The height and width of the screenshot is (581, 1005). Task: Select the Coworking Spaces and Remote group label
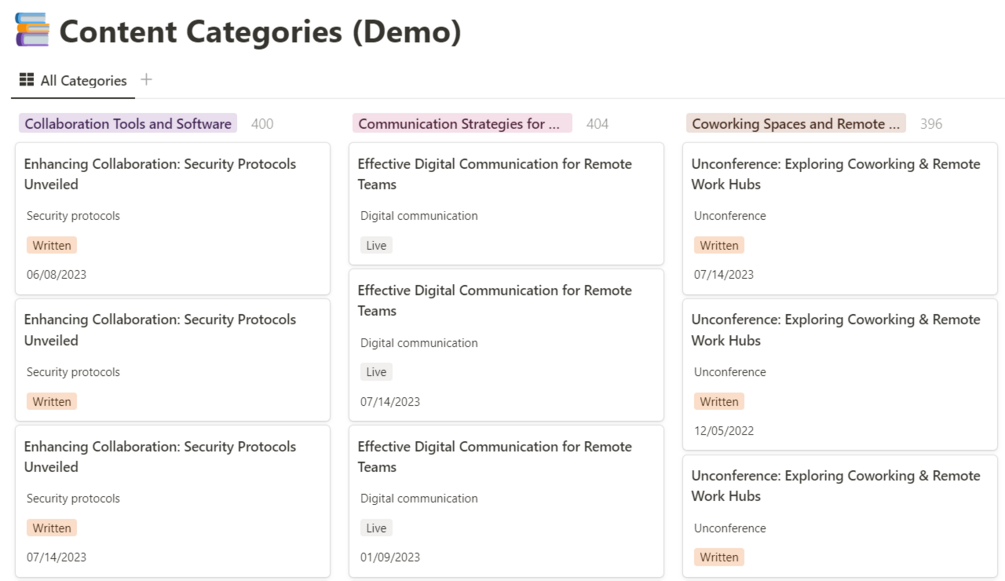(795, 124)
